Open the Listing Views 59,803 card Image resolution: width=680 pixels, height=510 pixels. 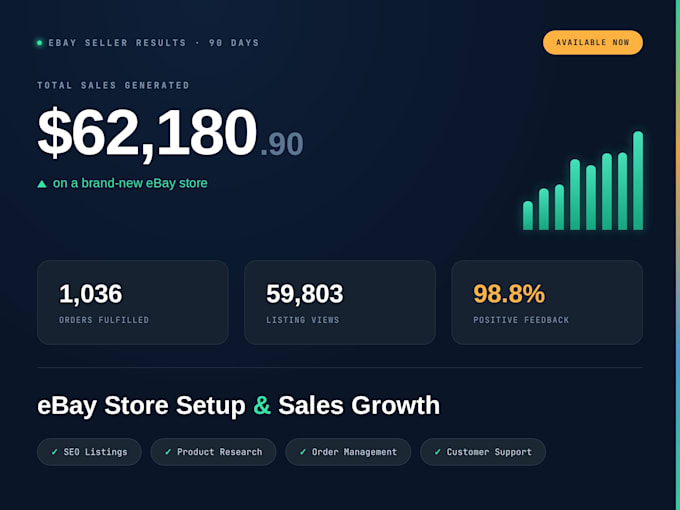(340, 303)
